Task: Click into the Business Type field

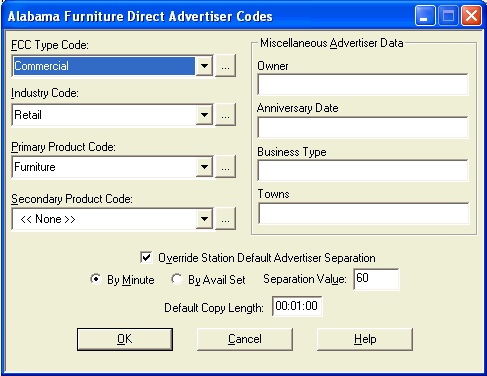Action: pos(363,170)
